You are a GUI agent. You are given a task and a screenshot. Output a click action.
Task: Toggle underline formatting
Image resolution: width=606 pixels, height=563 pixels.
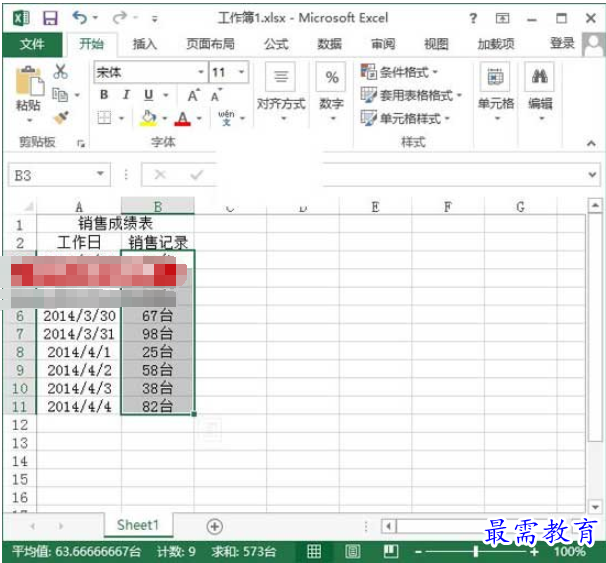(x=149, y=95)
